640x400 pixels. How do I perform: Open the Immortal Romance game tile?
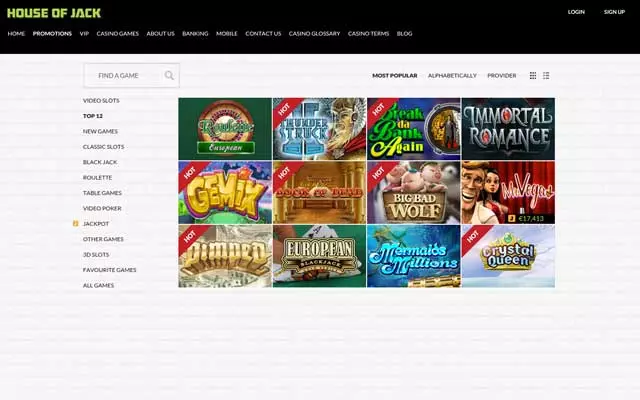click(x=508, y=129)
